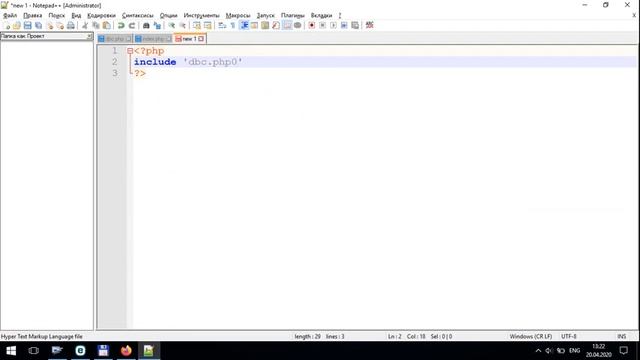Open the ? help menu
The width and height of the screenshot is (640, 360).
pyautogui.click(x=340, y=16)
